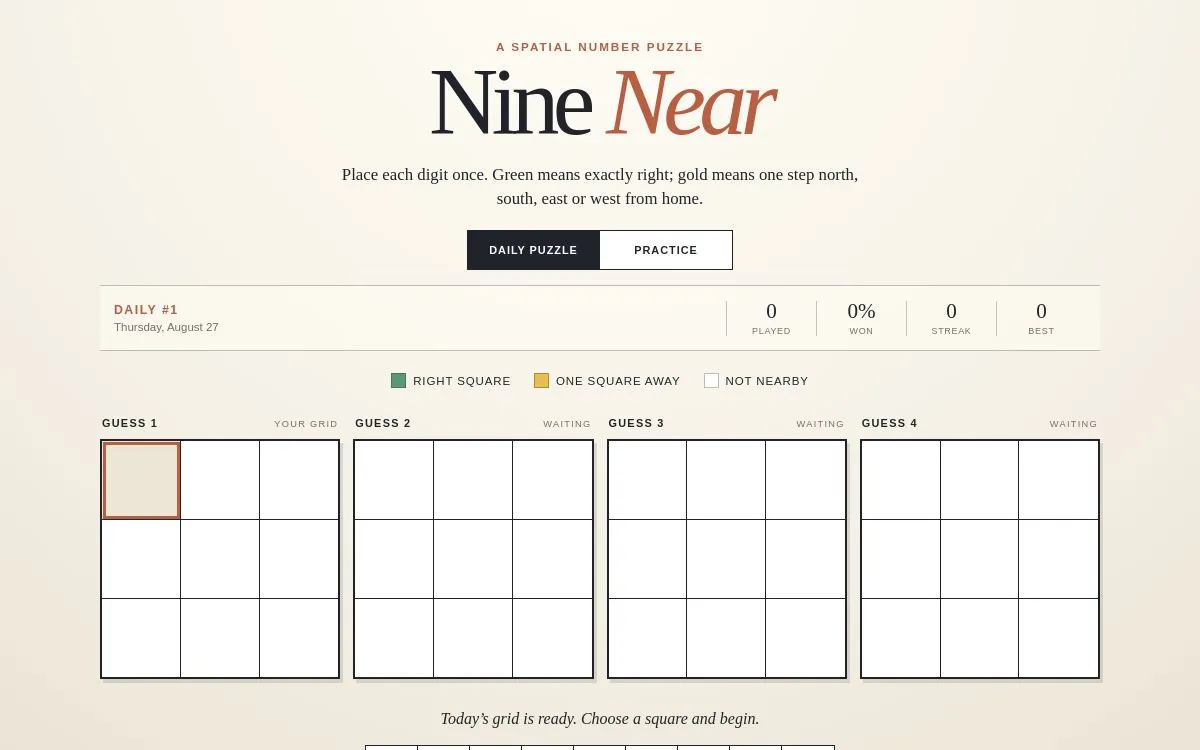Select the bottom-middle cell of Guess 1 grid

click(220, 638)
